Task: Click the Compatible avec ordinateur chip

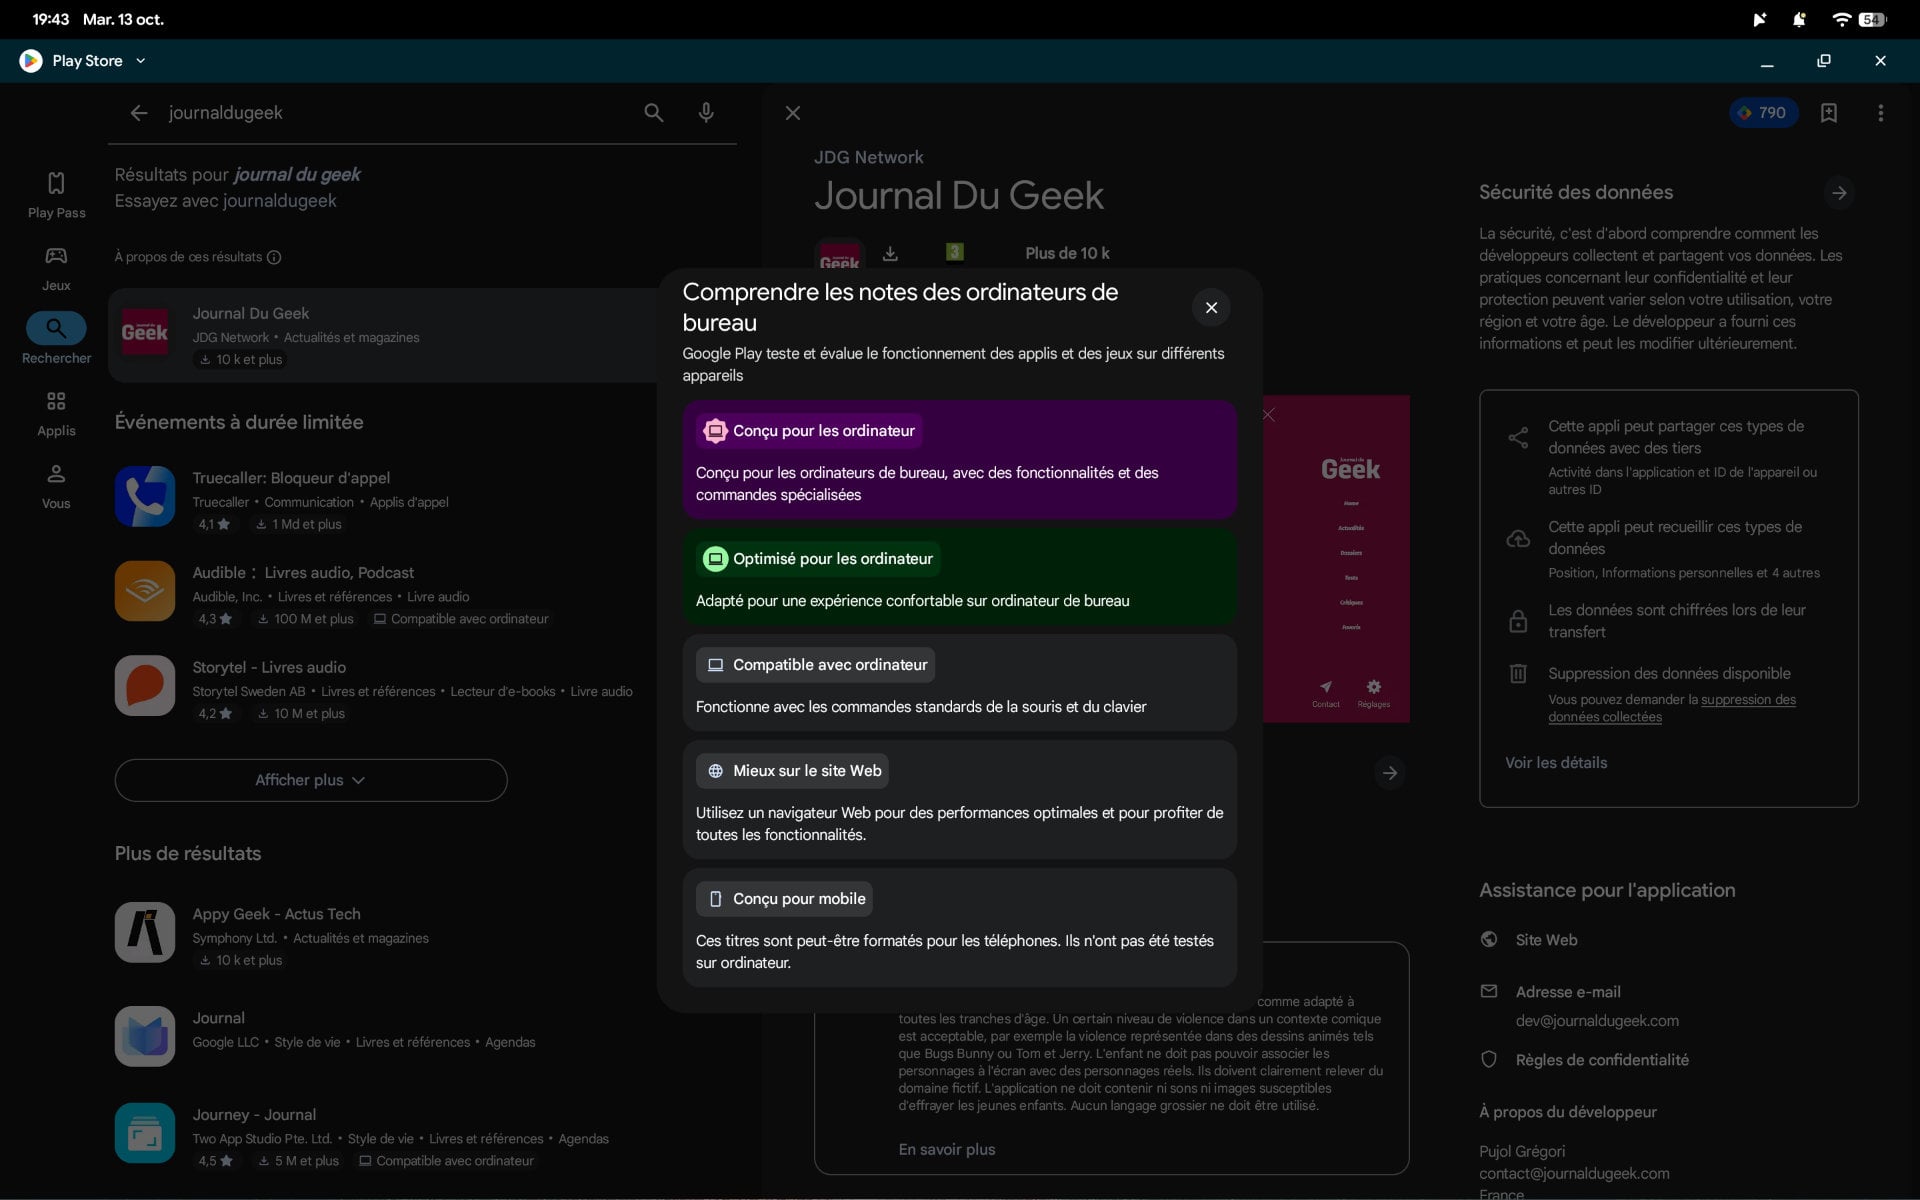Action: click(x=815, y=665)
